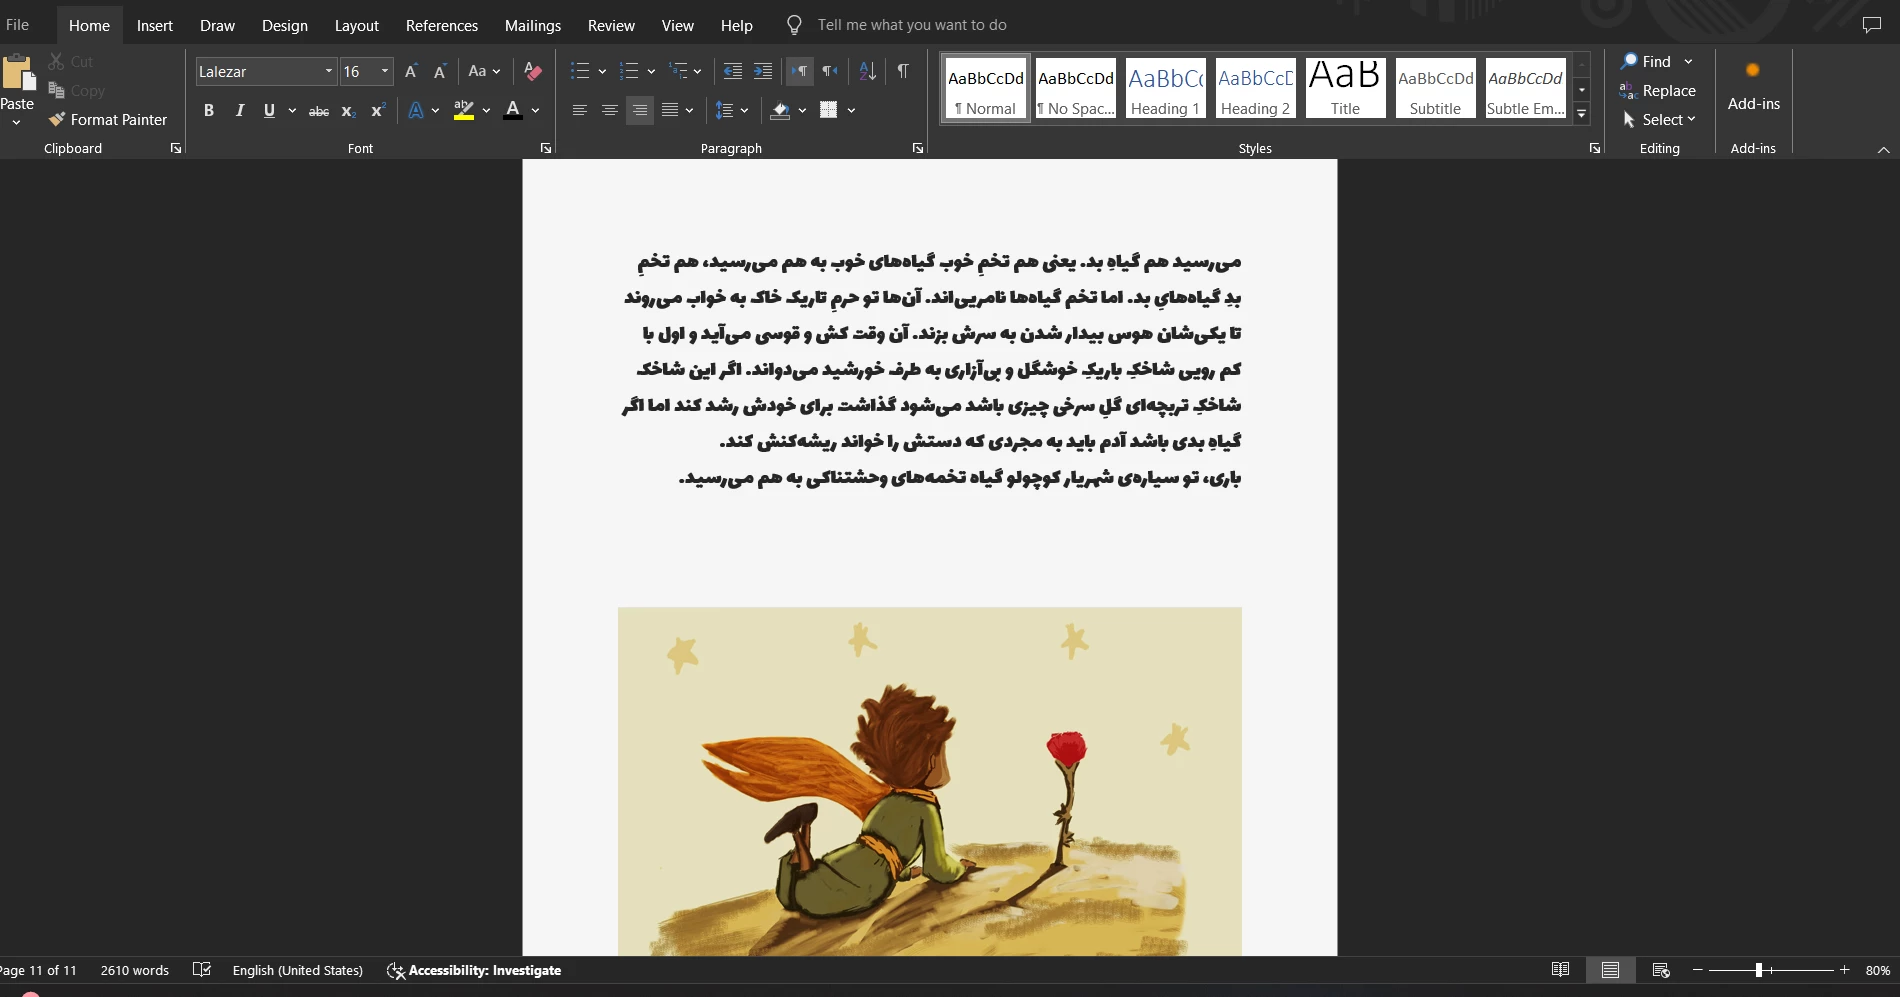Click the Paste clipboard icon
Screen dimensions: 1900x997
point(17,73)
